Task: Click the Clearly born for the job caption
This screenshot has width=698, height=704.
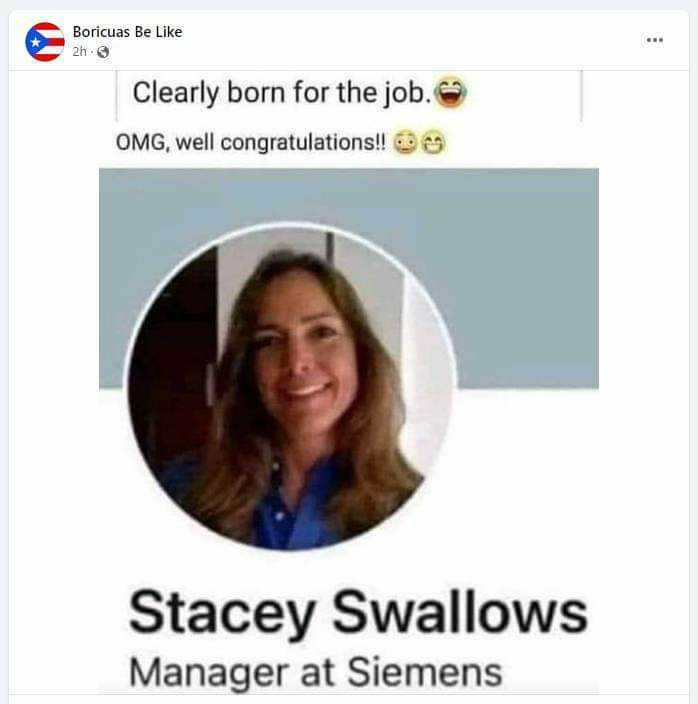Action: pos(281,92)
